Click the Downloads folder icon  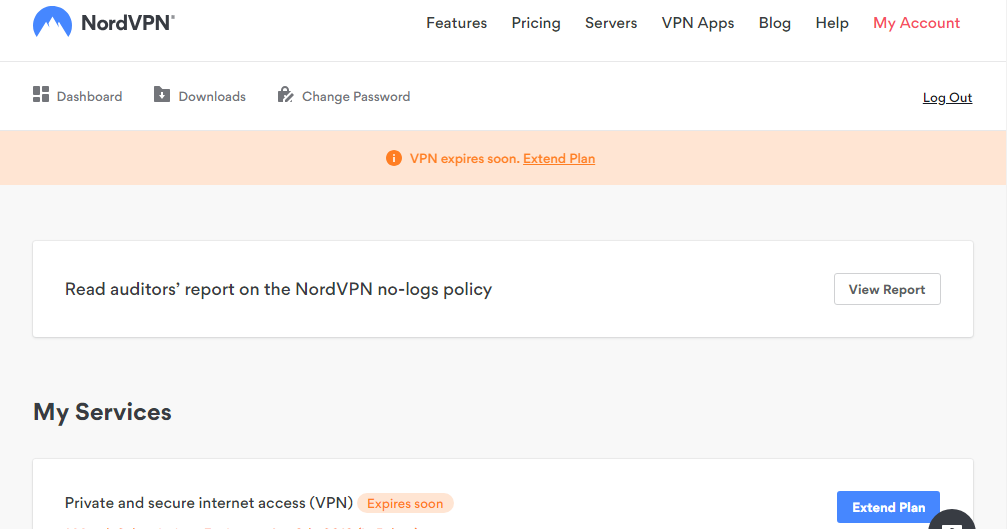click(x=162, y=95)
